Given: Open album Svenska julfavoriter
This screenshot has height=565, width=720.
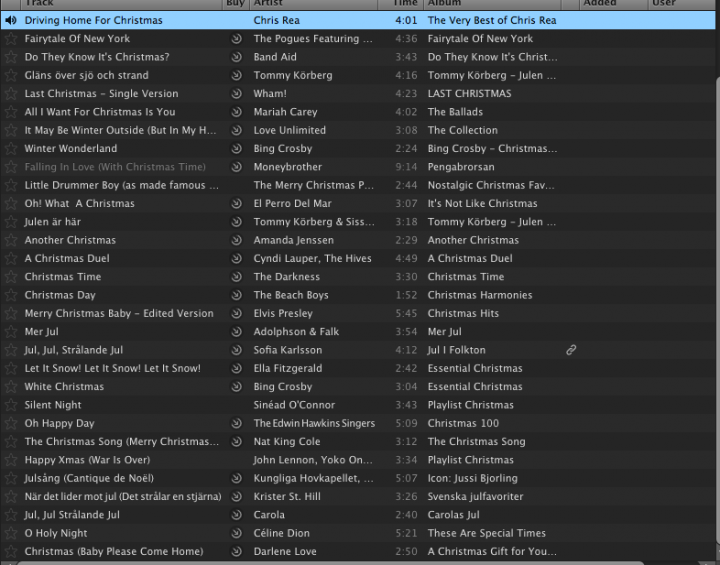Looking at the screenshot, I should click(x=475, y=497).
